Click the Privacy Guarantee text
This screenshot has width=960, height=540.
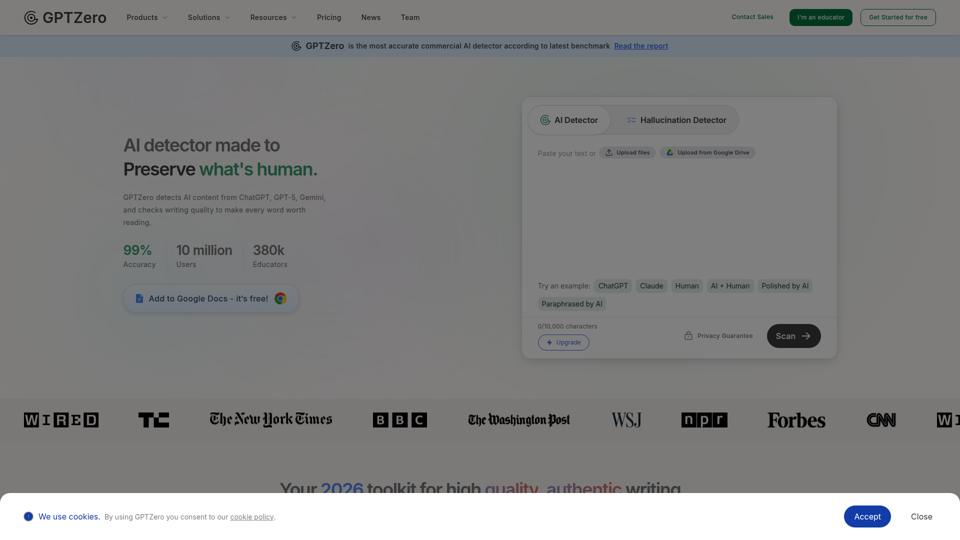pos(725,336)
